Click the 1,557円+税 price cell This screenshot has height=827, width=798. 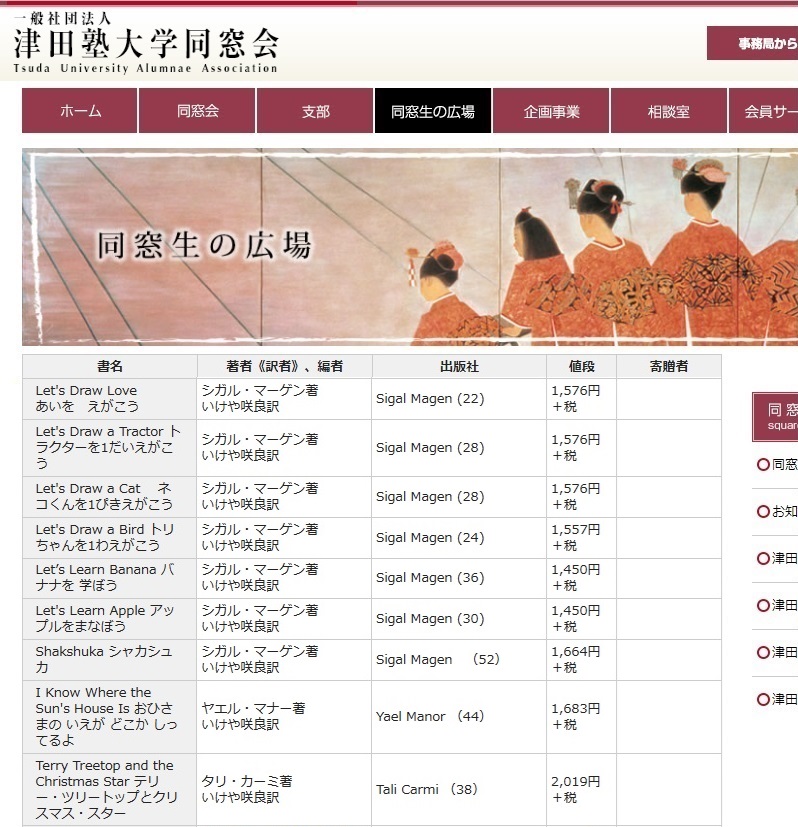coord(581,537)
